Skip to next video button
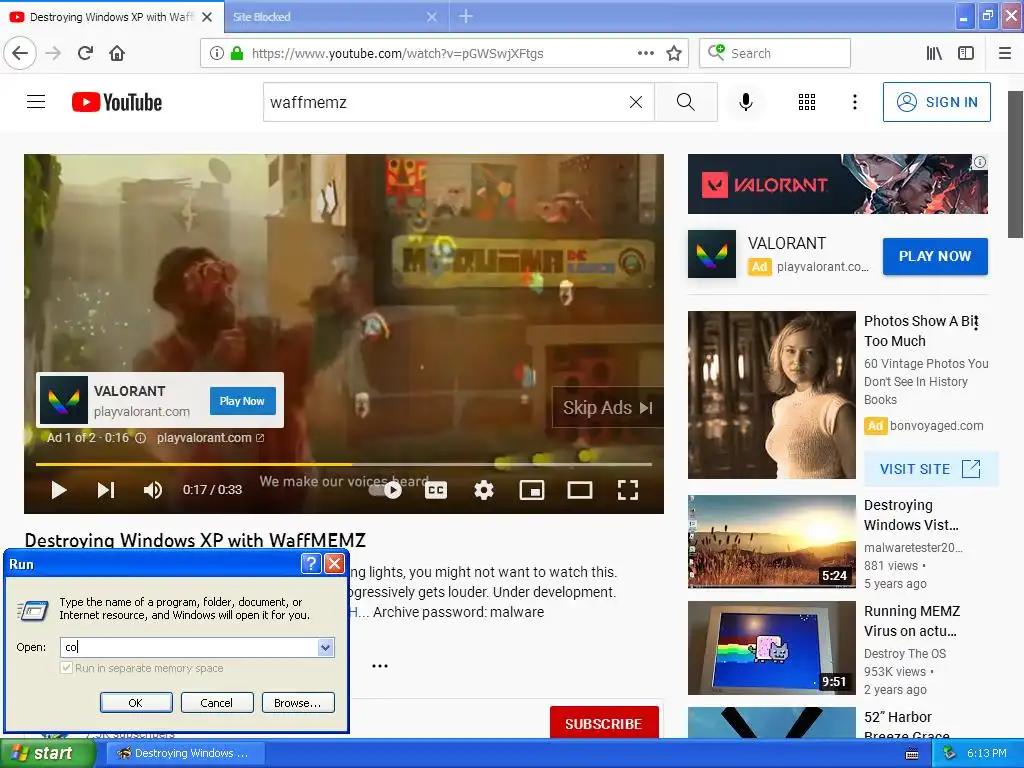 [x=106, y=490]
